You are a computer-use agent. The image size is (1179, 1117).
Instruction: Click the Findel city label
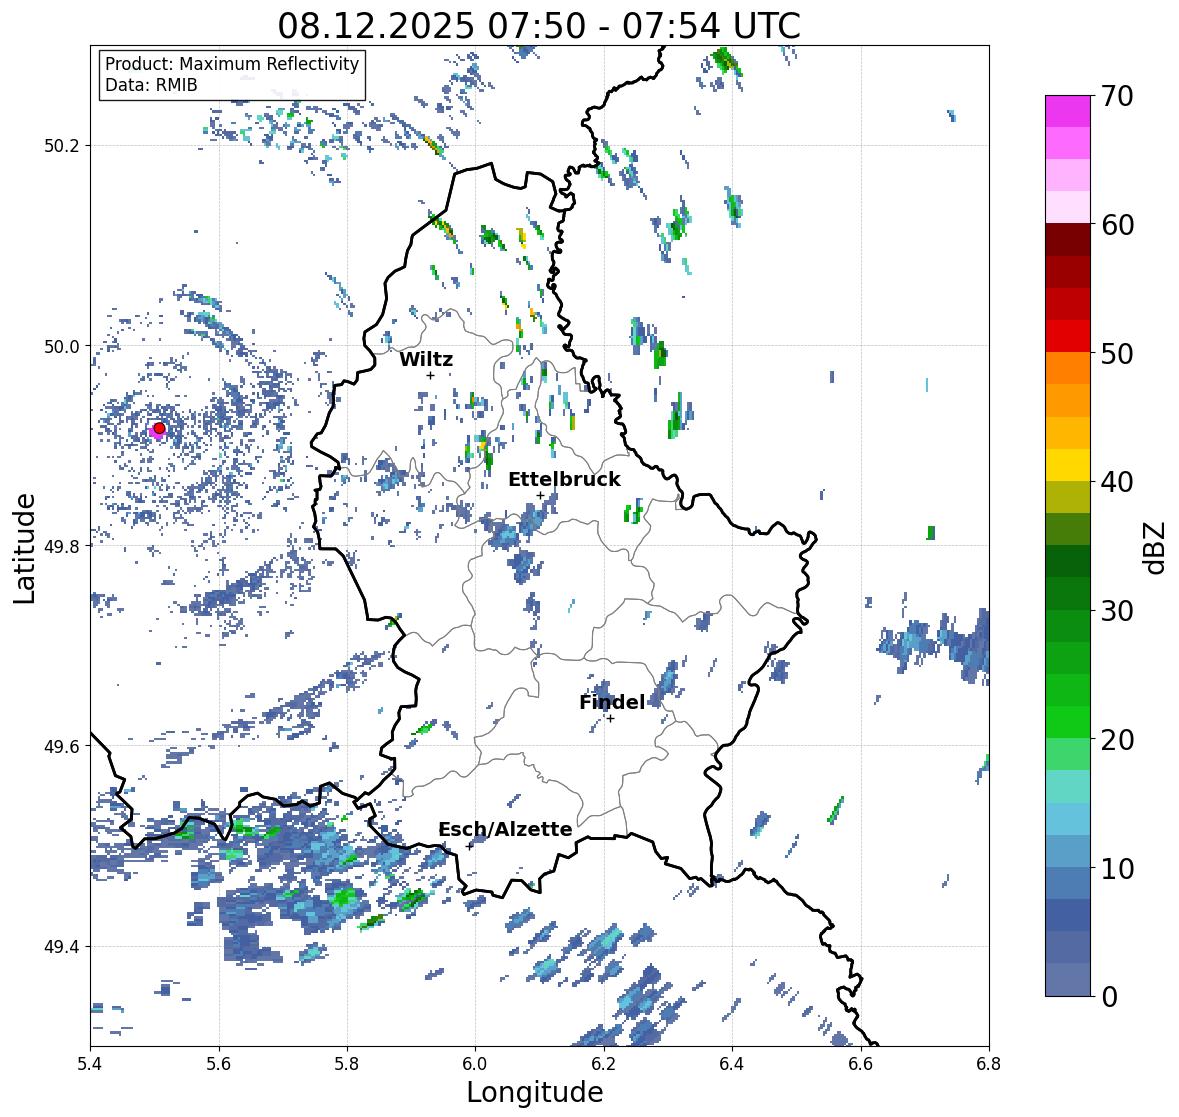tap(612, 702)
